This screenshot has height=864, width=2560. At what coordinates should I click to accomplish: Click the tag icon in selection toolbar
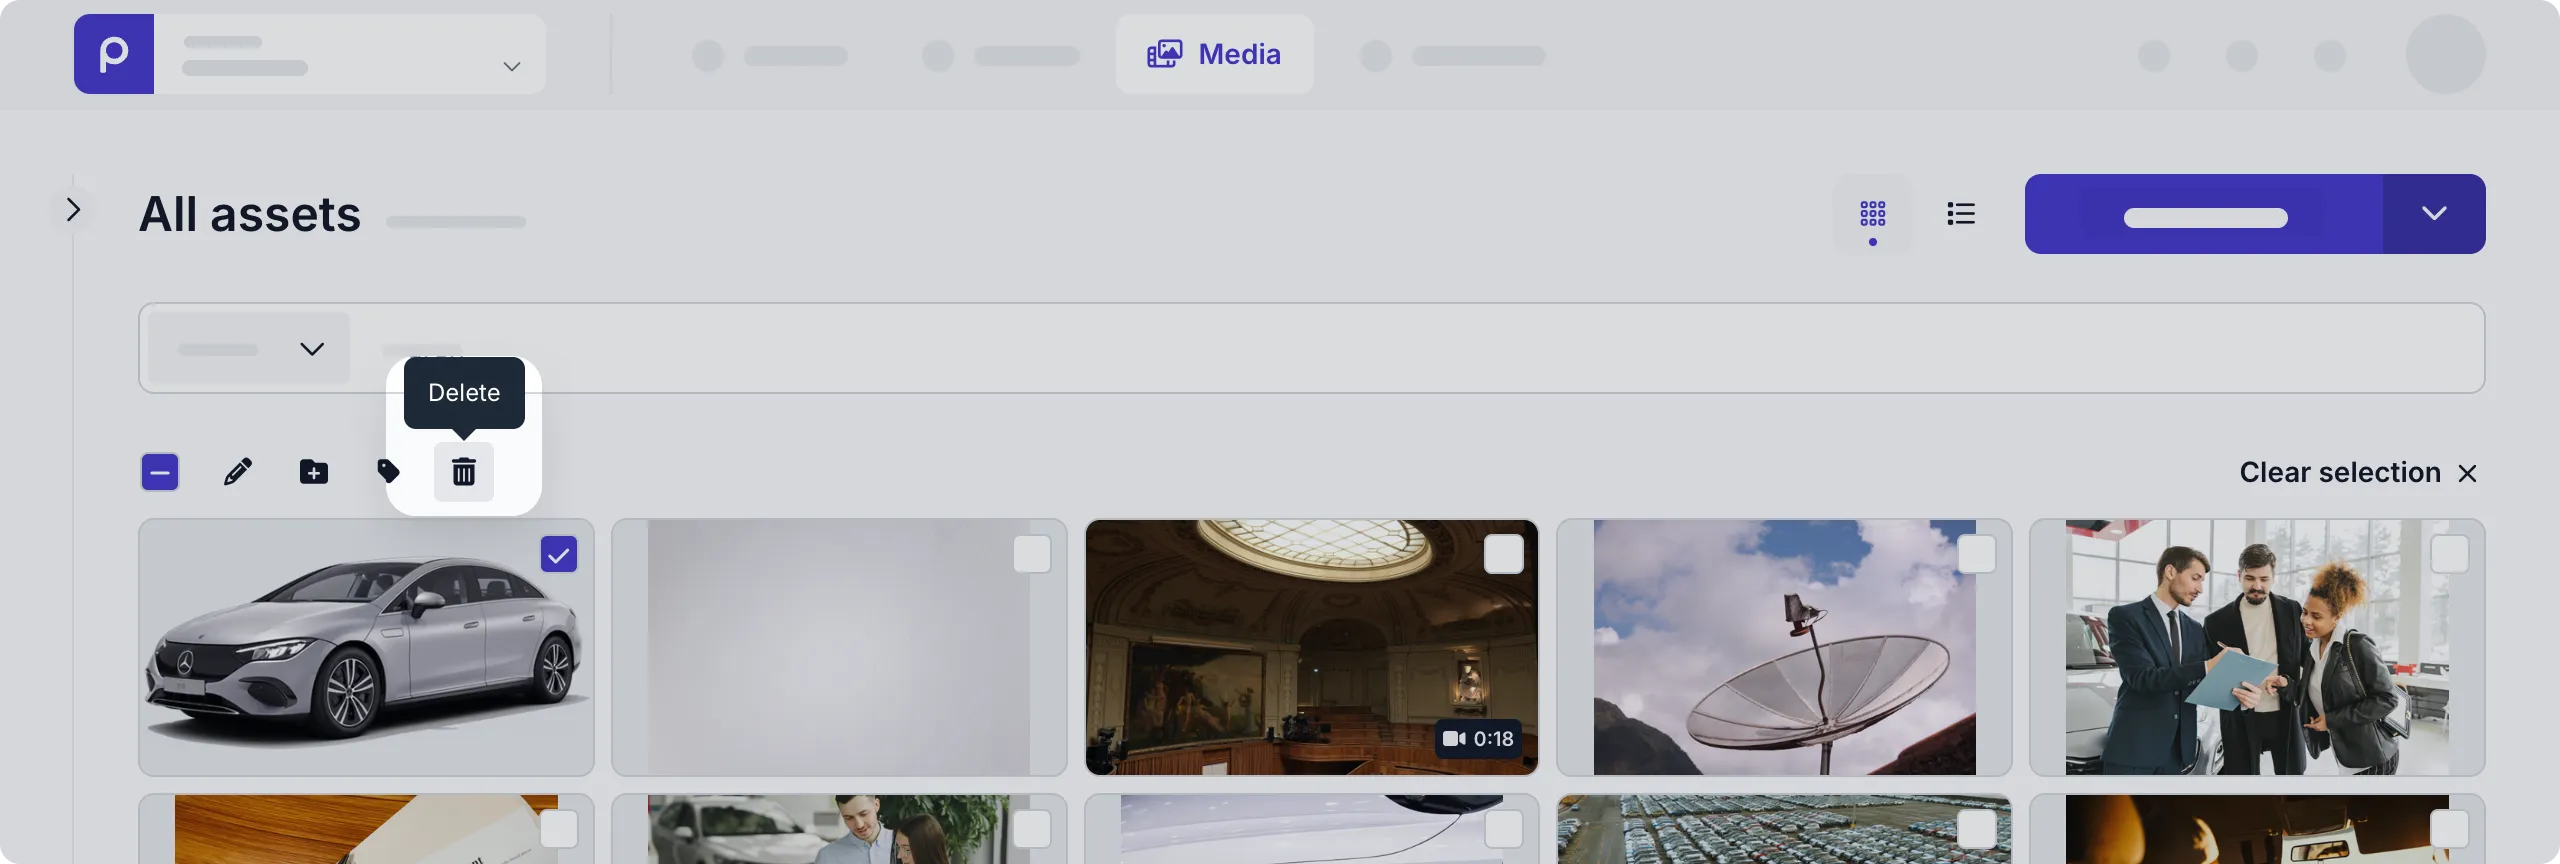[x=388, y=471]
